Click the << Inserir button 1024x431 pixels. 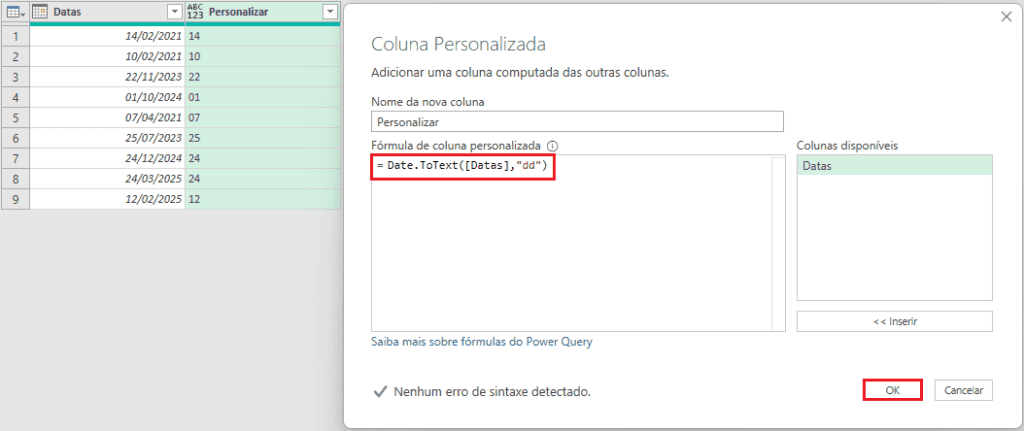pos(895,321)
